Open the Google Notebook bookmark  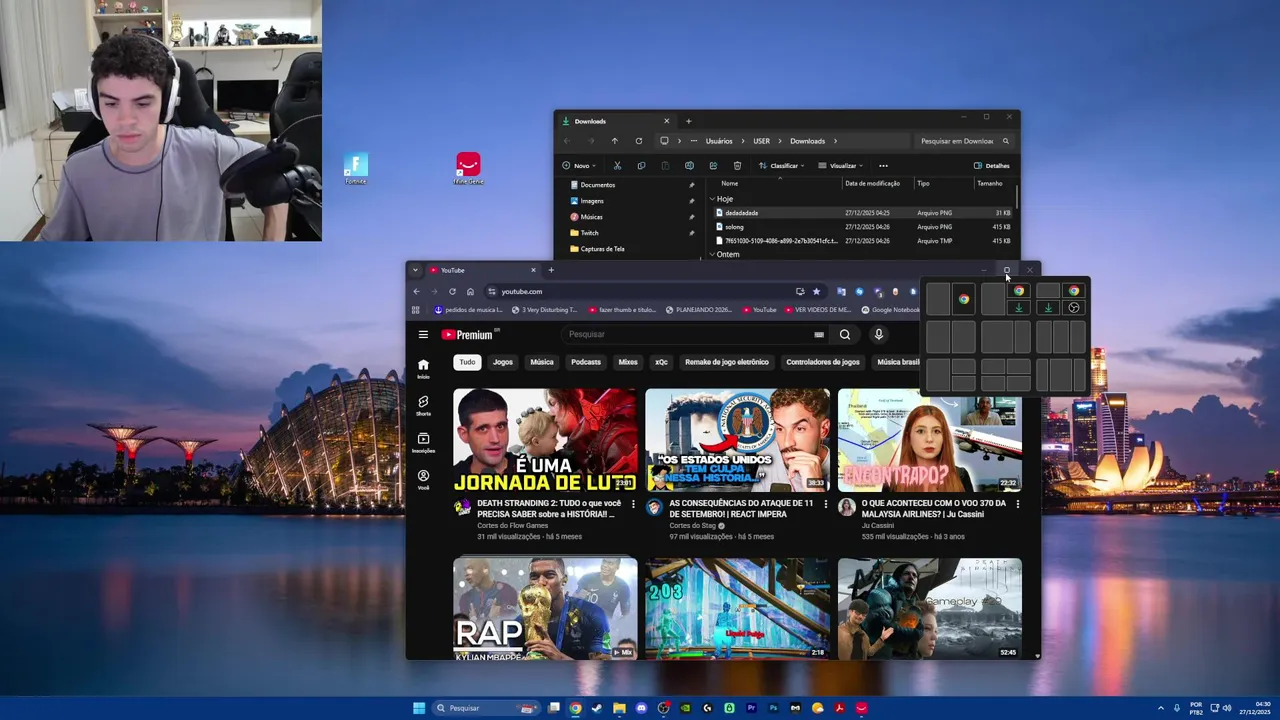890,310
